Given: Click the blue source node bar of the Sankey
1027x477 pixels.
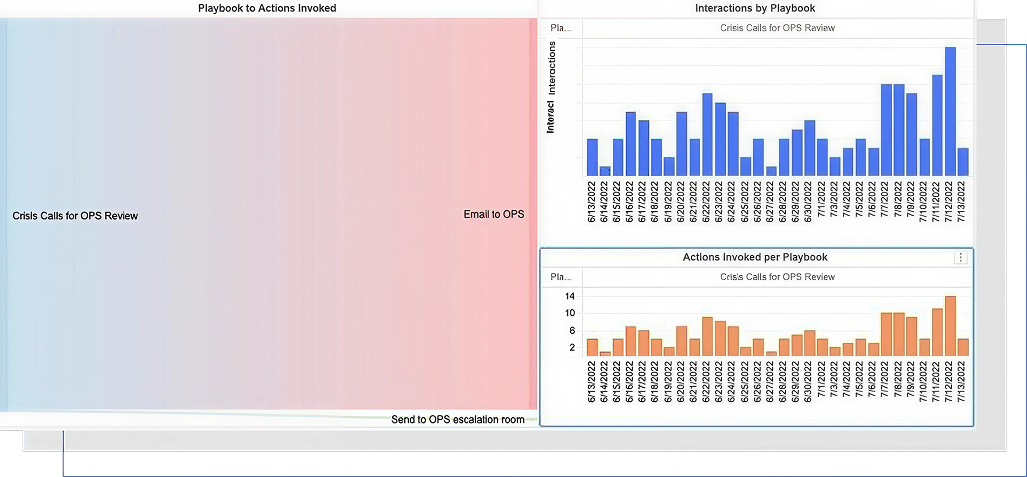Looking at the screenshot, I should pyautogui.click(x=3, y=214).
